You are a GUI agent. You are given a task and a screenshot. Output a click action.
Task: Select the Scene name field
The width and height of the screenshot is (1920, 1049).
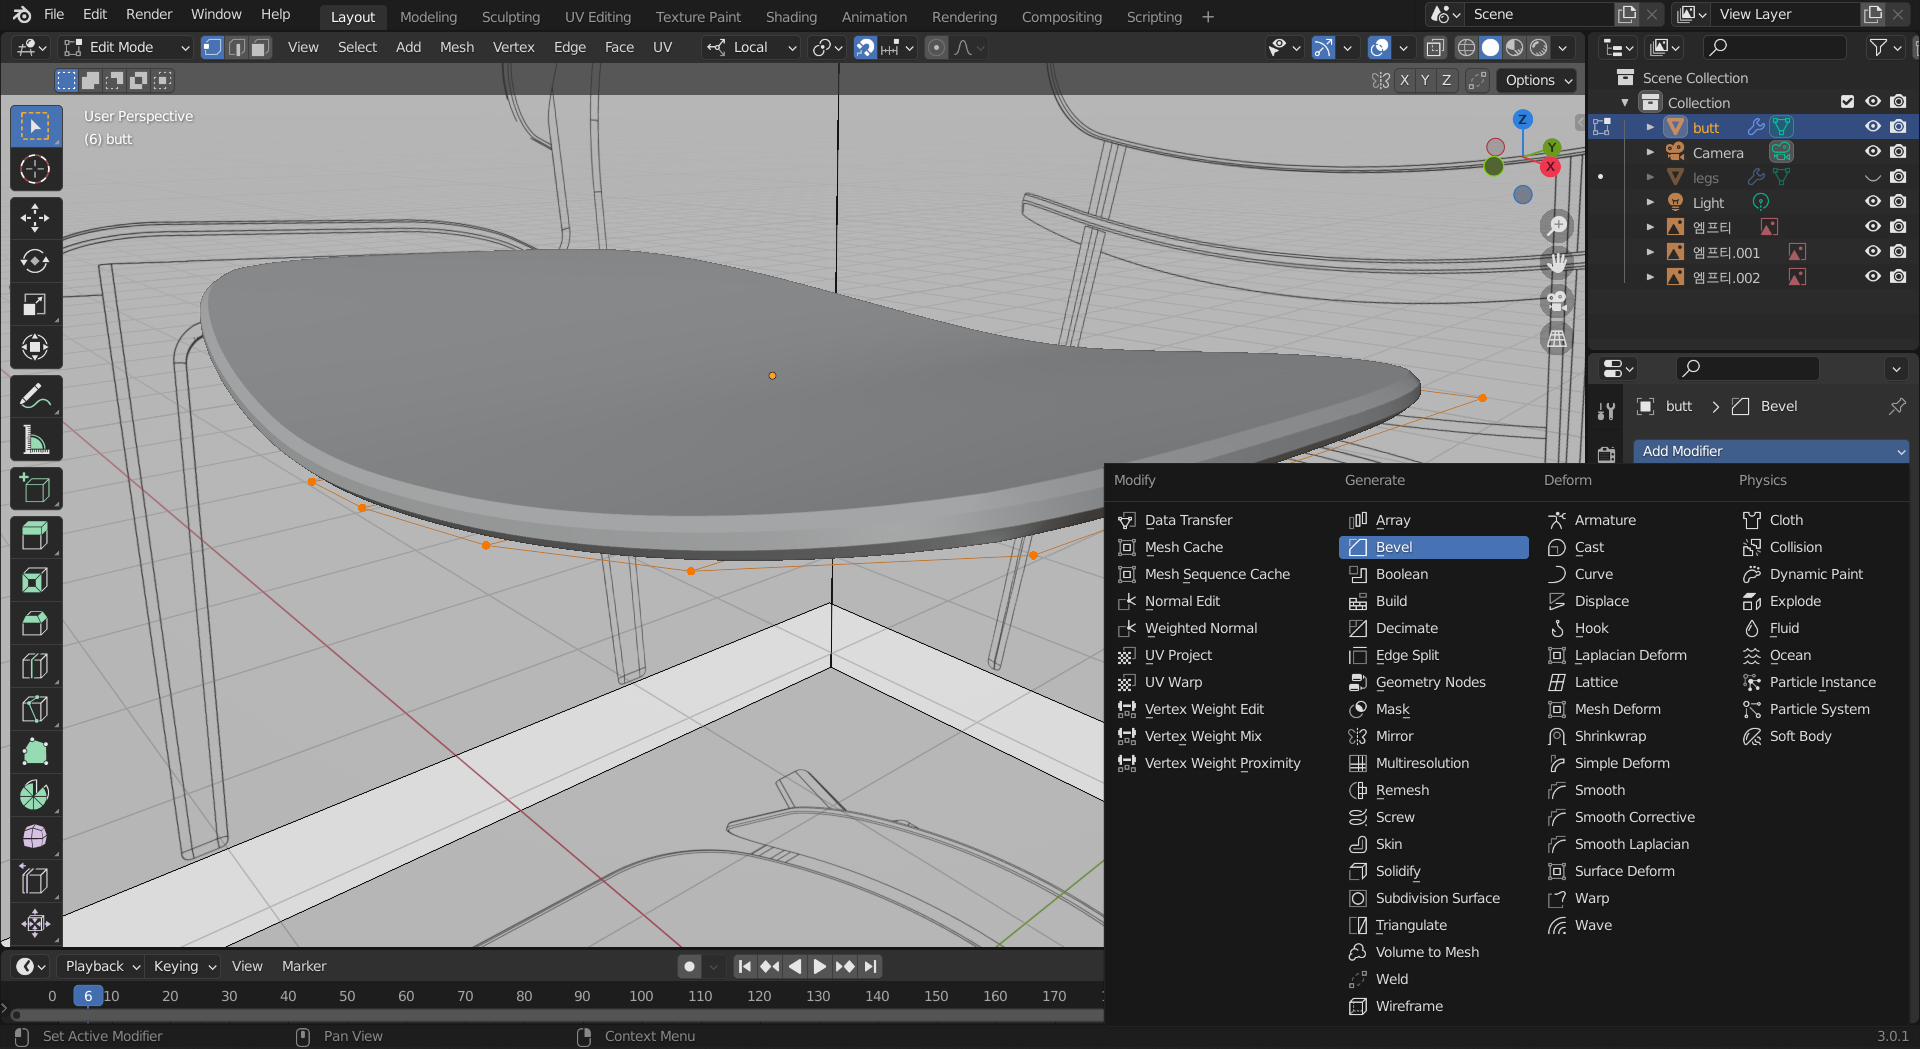[x=1540, y=14]
